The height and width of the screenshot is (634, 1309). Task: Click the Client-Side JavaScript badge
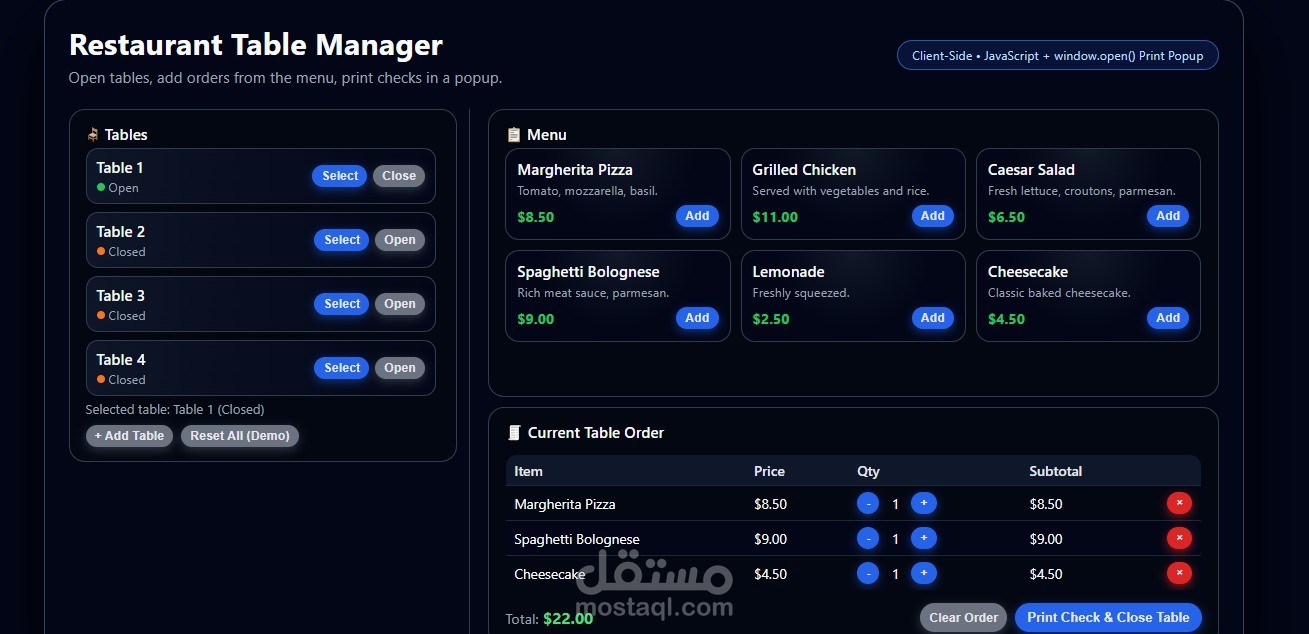point(1057,56)
